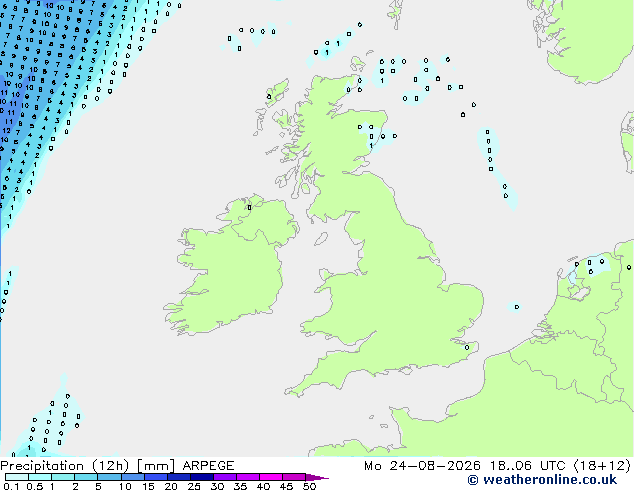
Task: Click the purple arrow above 50 mm
Action: click(x=317, y=477)
